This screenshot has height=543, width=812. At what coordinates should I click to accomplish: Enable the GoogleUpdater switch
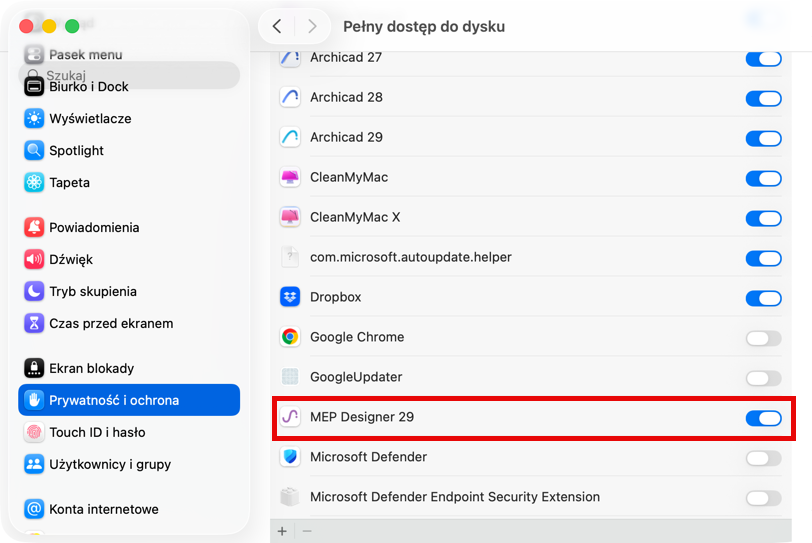pos(763,378)
